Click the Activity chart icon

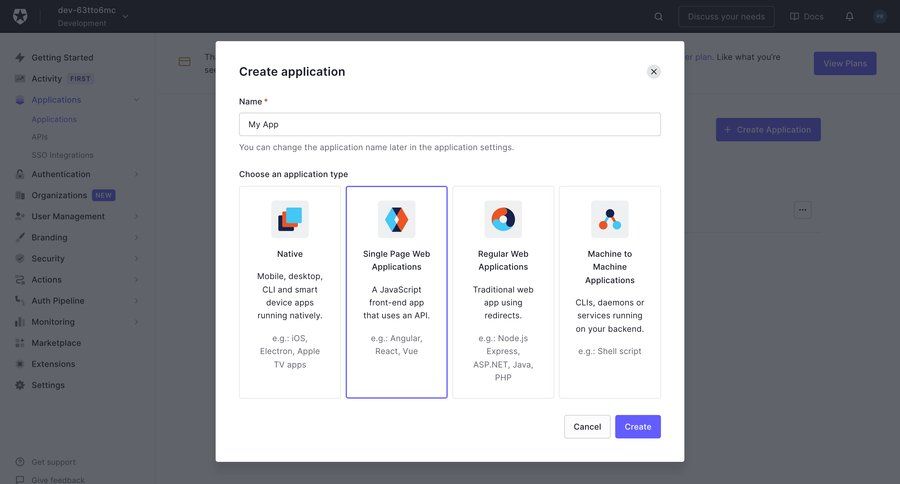pyautogui.click(x=20, y=79)
